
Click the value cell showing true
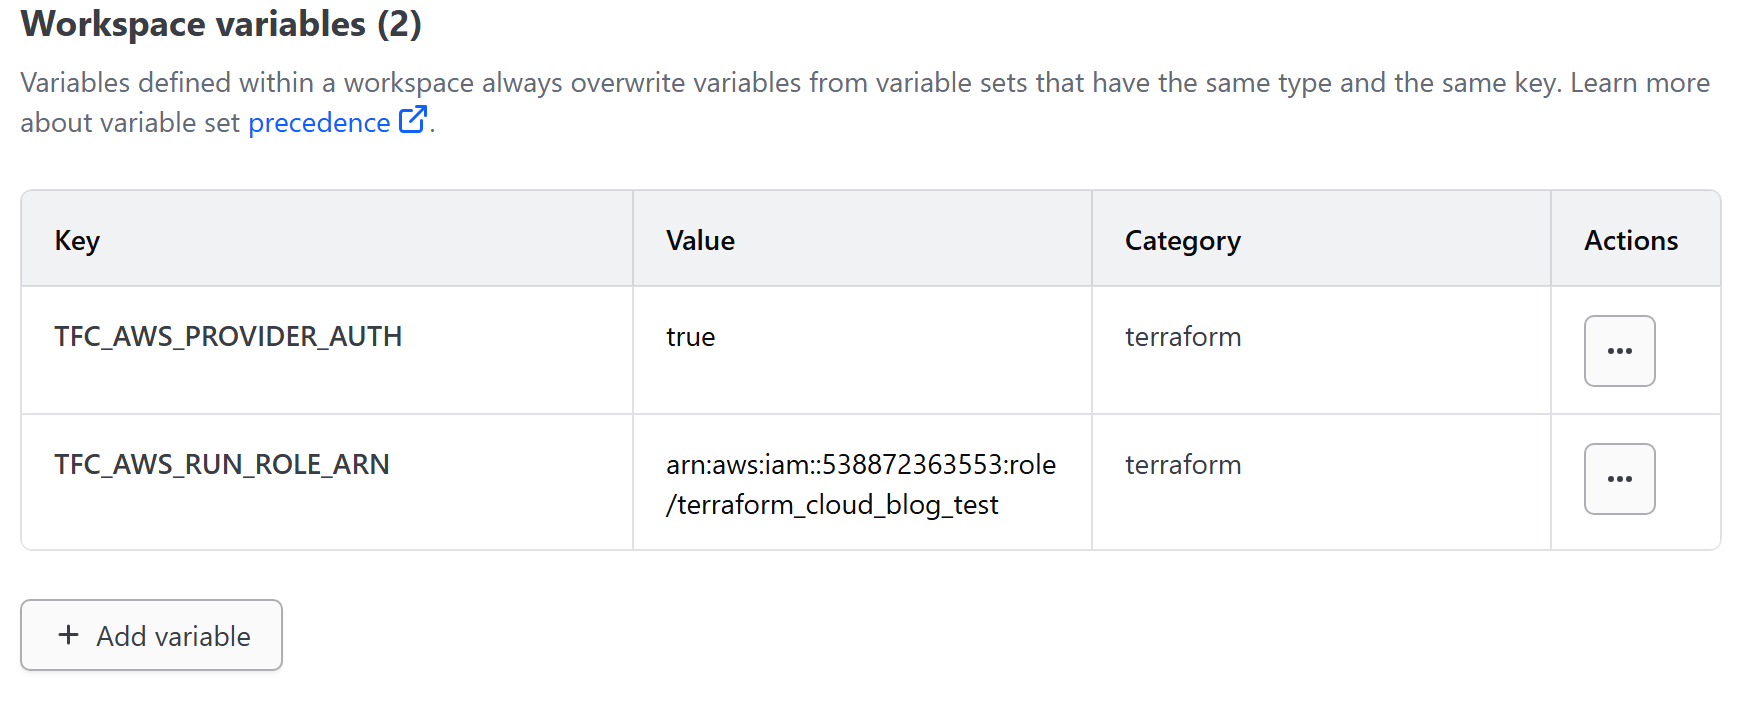(x=690, y=337)
